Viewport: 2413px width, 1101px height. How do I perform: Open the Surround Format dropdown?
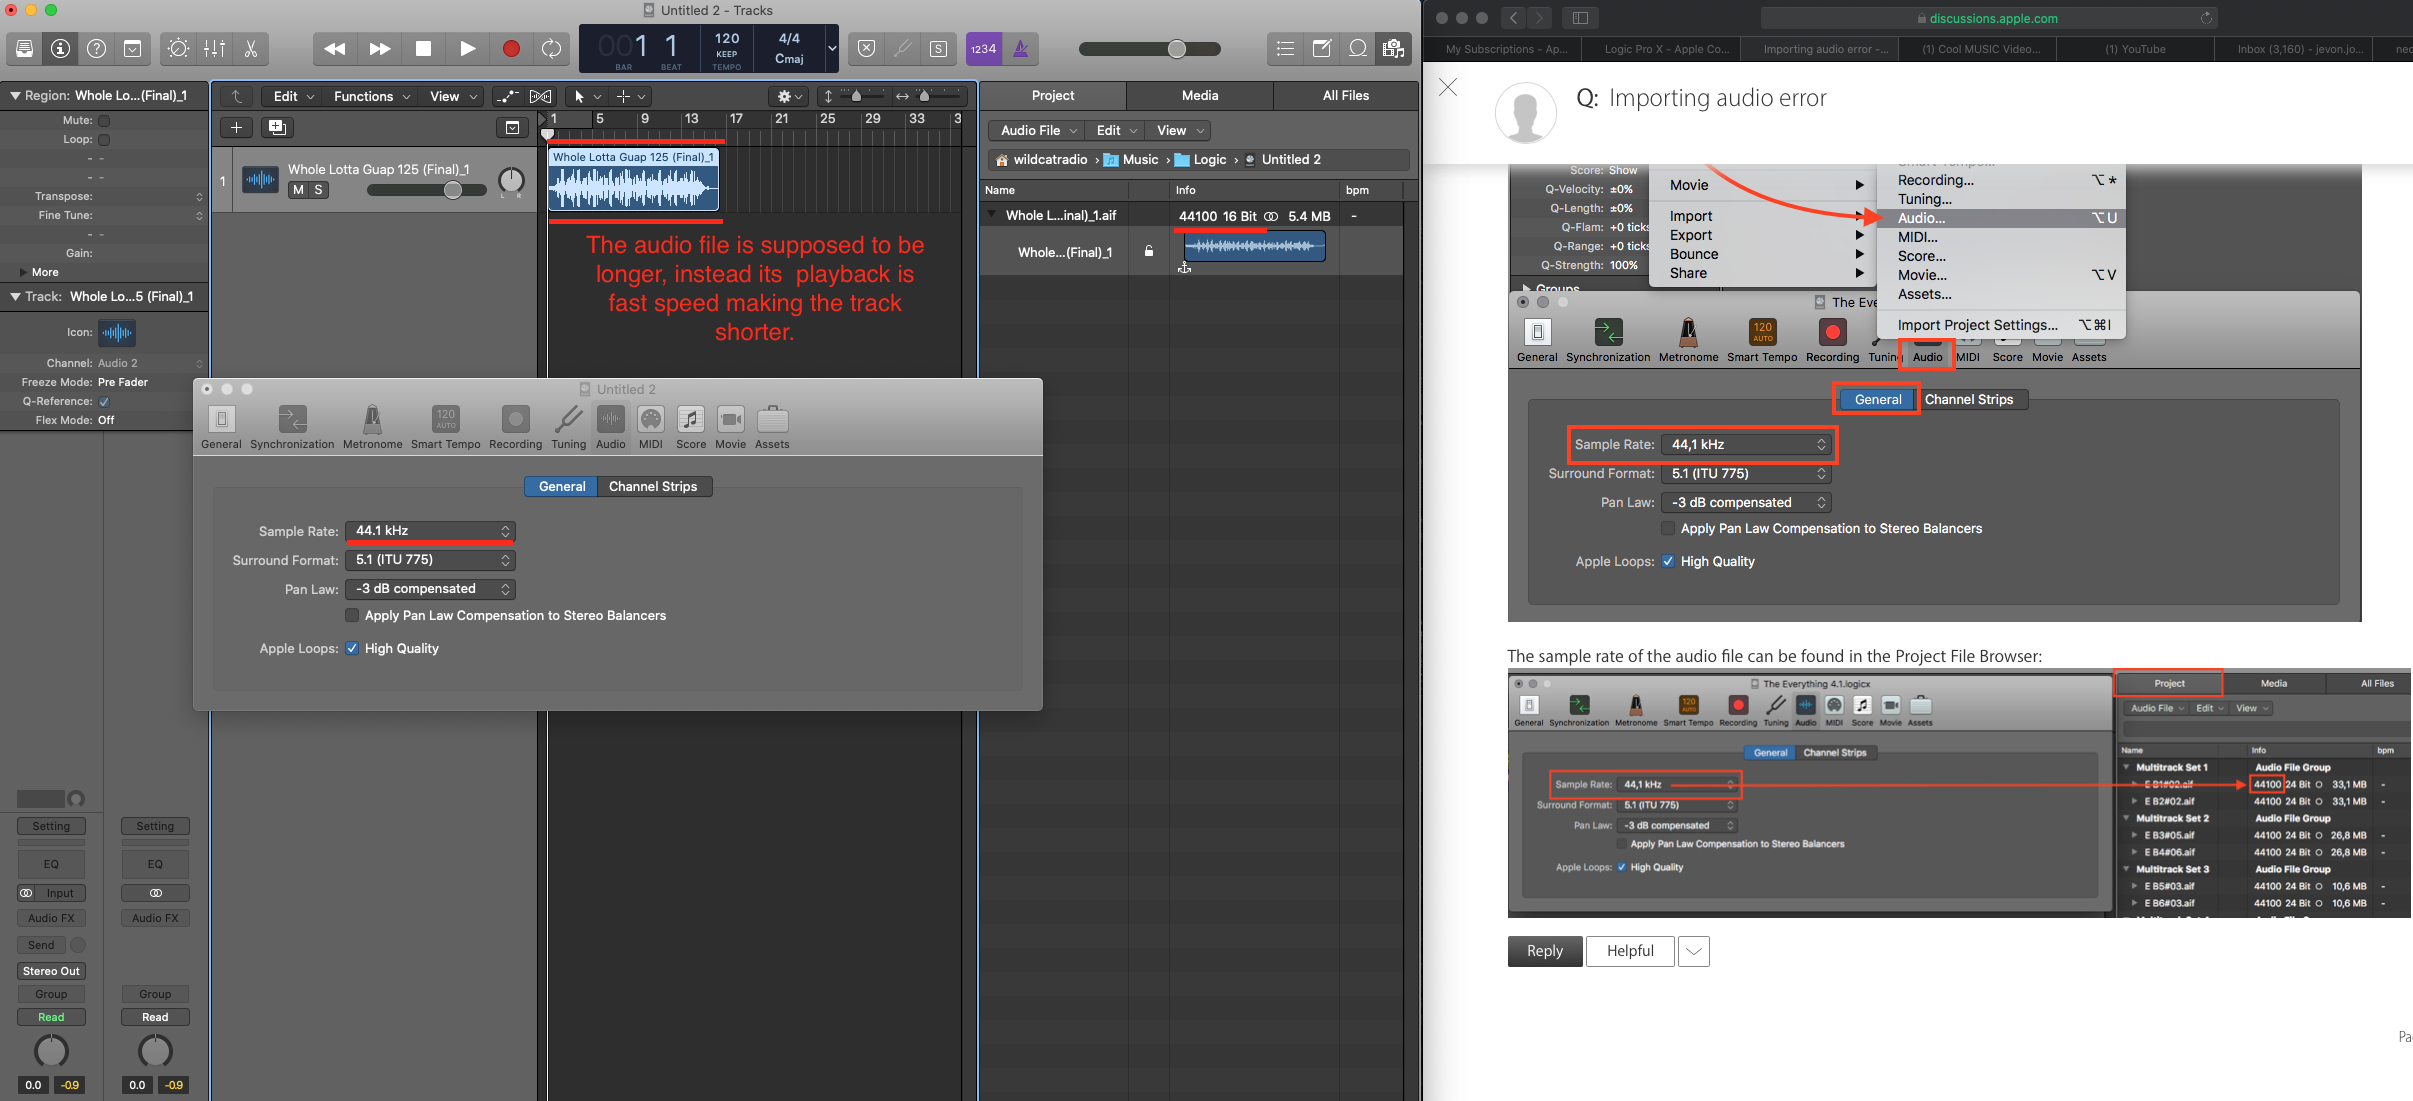tap(430, 560)
